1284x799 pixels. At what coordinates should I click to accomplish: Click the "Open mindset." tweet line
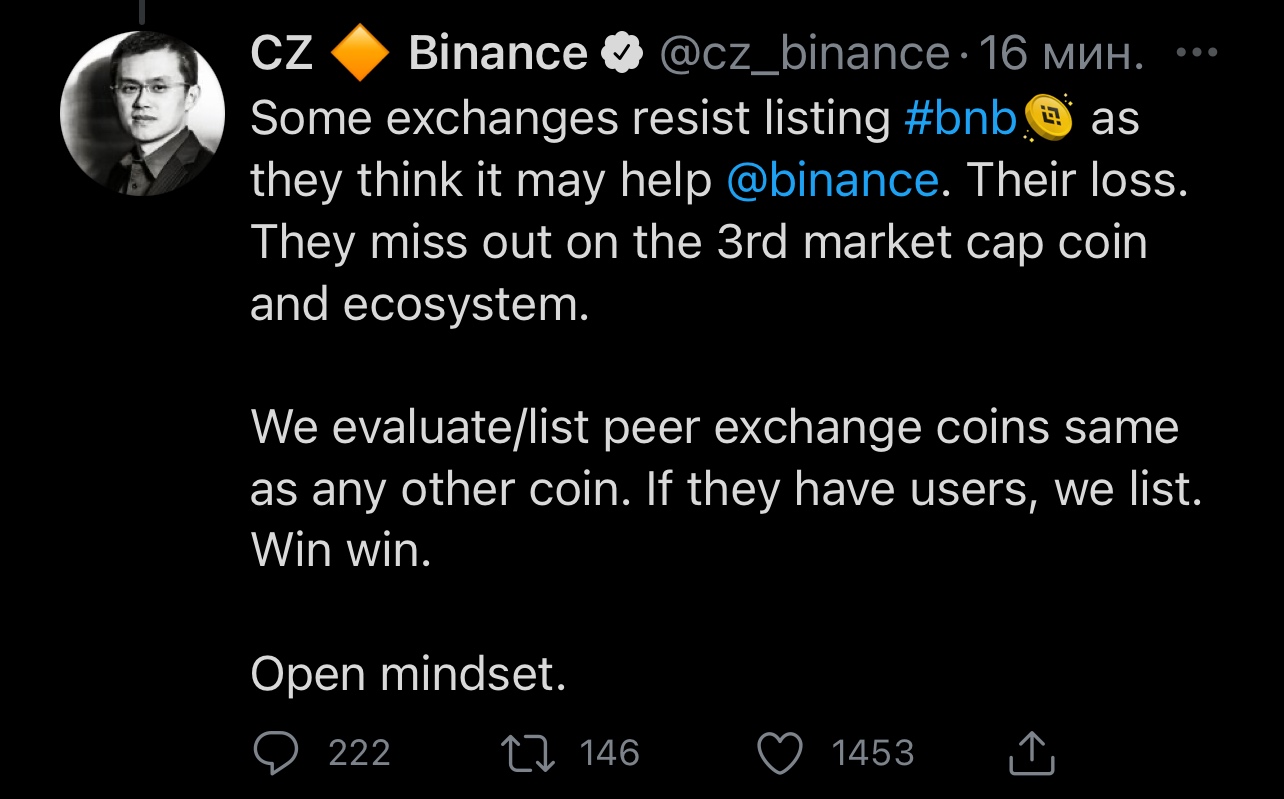(x=408, y=675)
